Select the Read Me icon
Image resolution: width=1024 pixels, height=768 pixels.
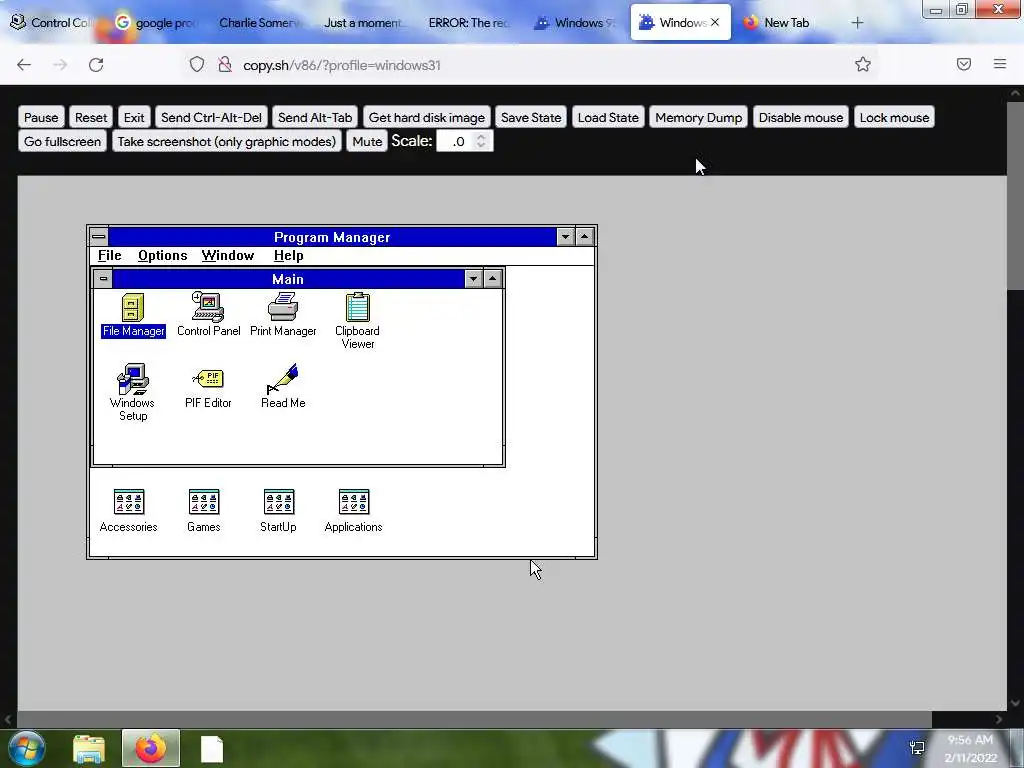click(283, 387)
